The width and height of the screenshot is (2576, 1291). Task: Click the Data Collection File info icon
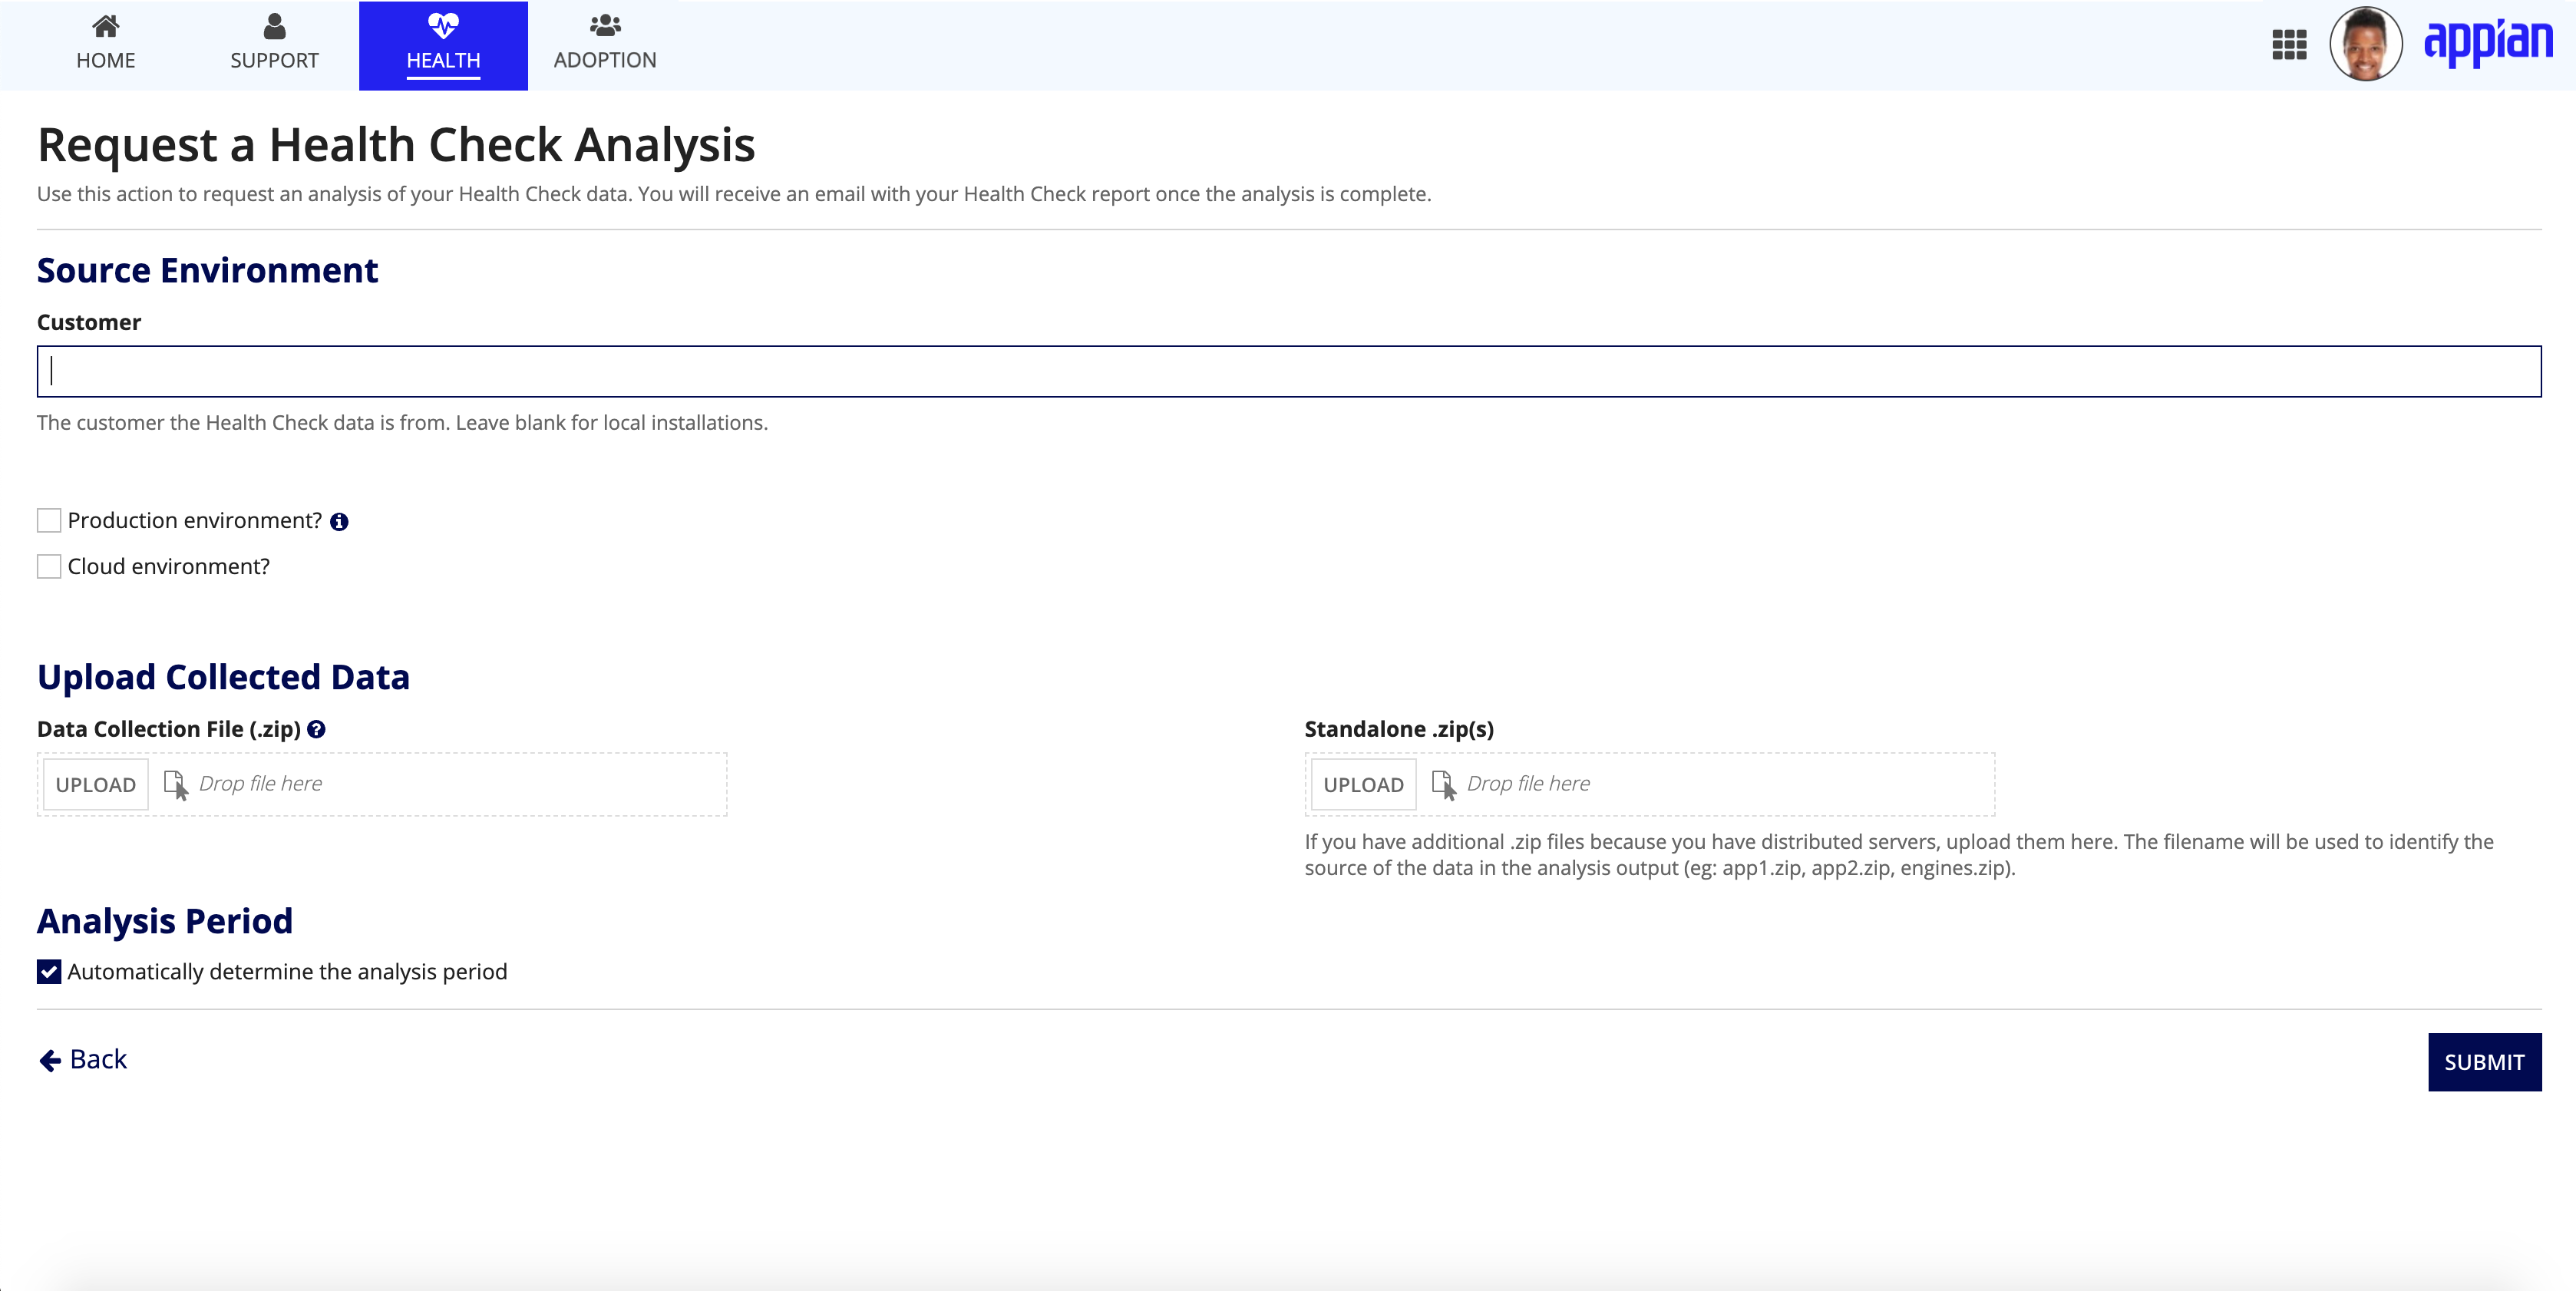316,728
